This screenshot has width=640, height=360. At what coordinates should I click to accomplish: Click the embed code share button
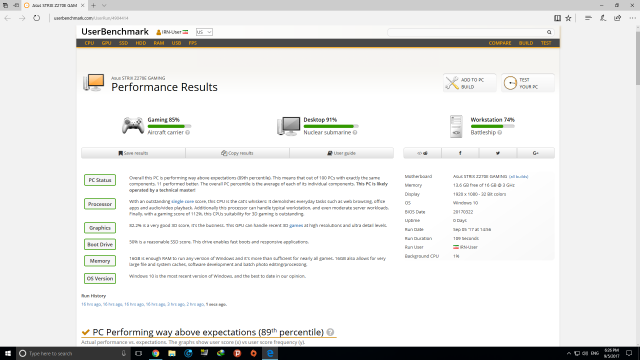[x=422, y=153]
